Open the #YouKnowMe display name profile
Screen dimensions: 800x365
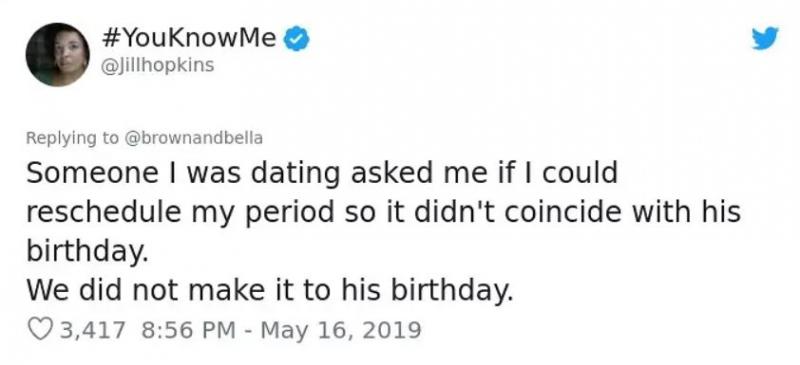(x=190, y=39)
